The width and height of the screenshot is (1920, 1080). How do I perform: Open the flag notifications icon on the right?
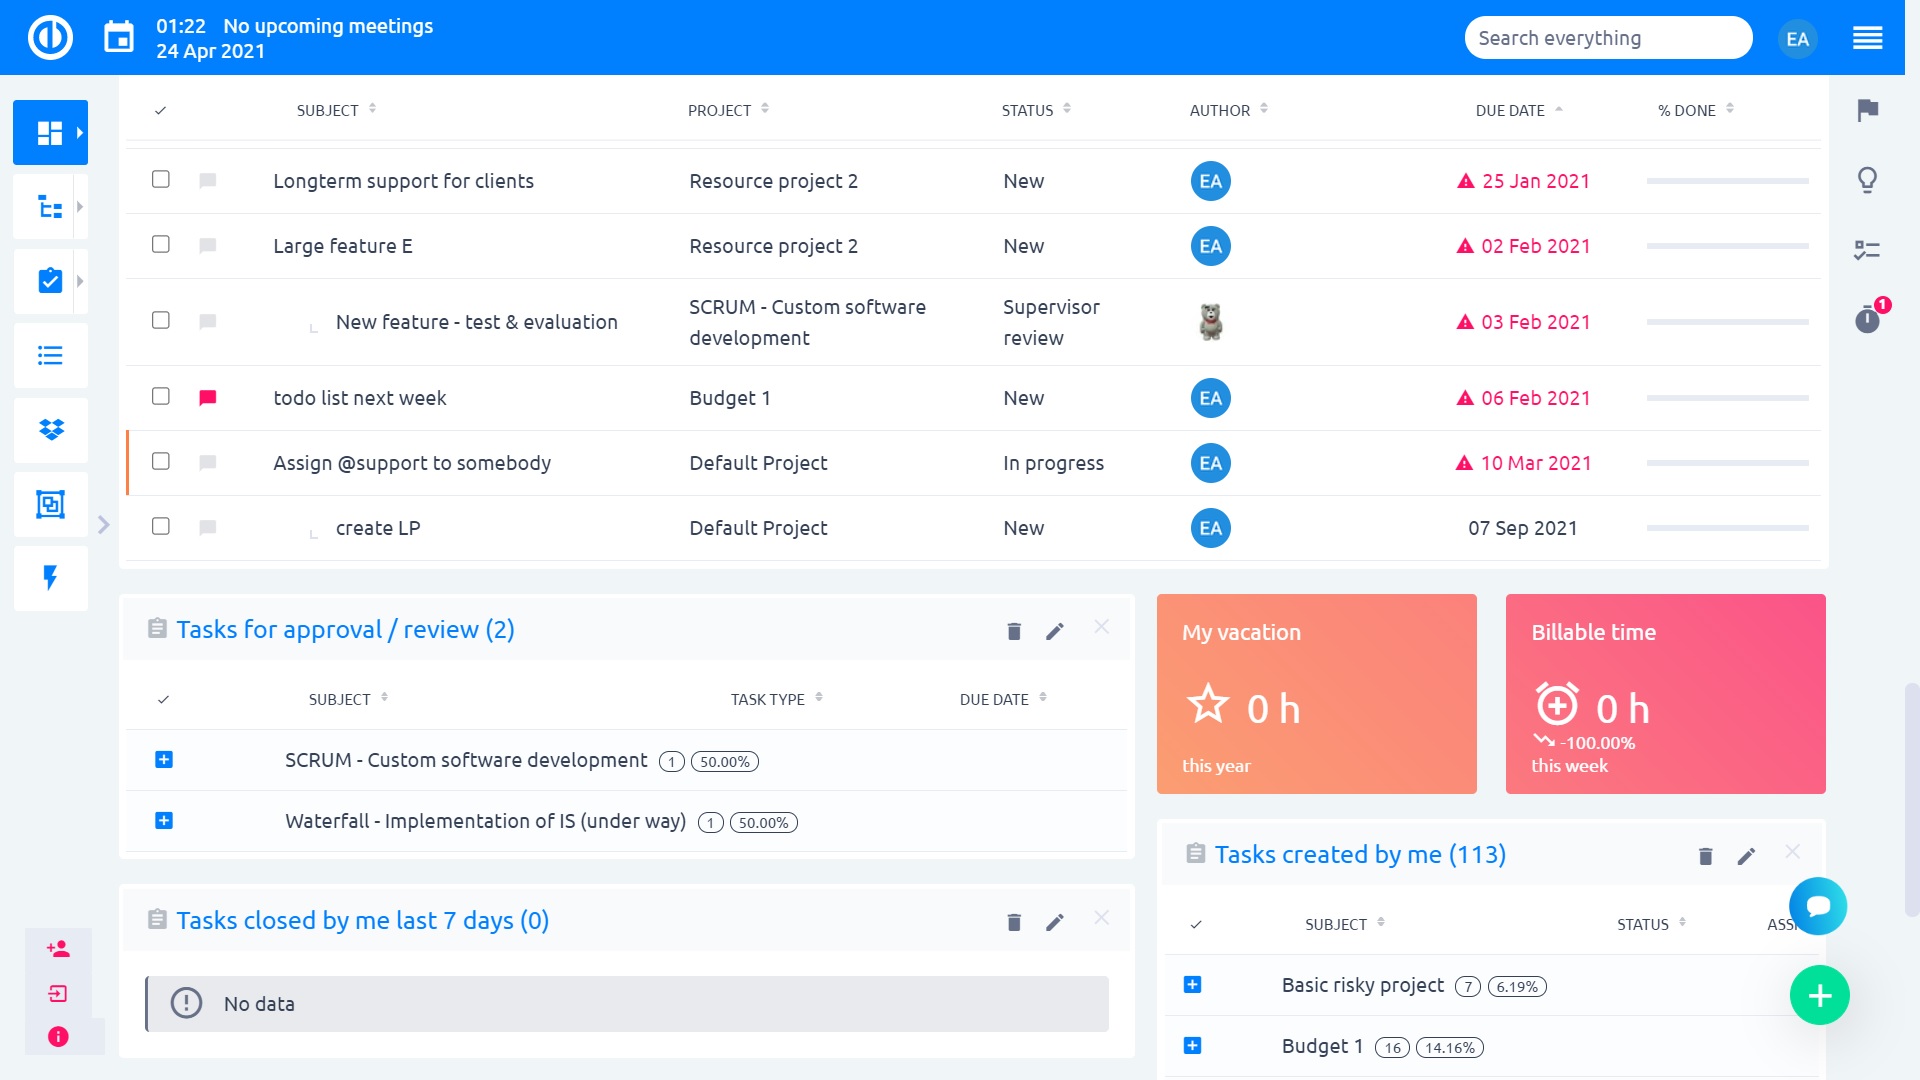pyautogui.click(x=1868, y=112)
